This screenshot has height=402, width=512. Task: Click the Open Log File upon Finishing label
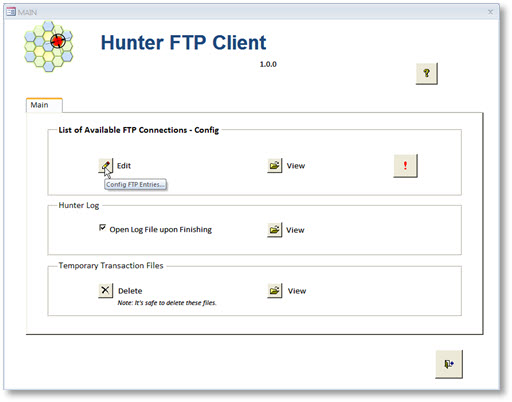[161, 230]
